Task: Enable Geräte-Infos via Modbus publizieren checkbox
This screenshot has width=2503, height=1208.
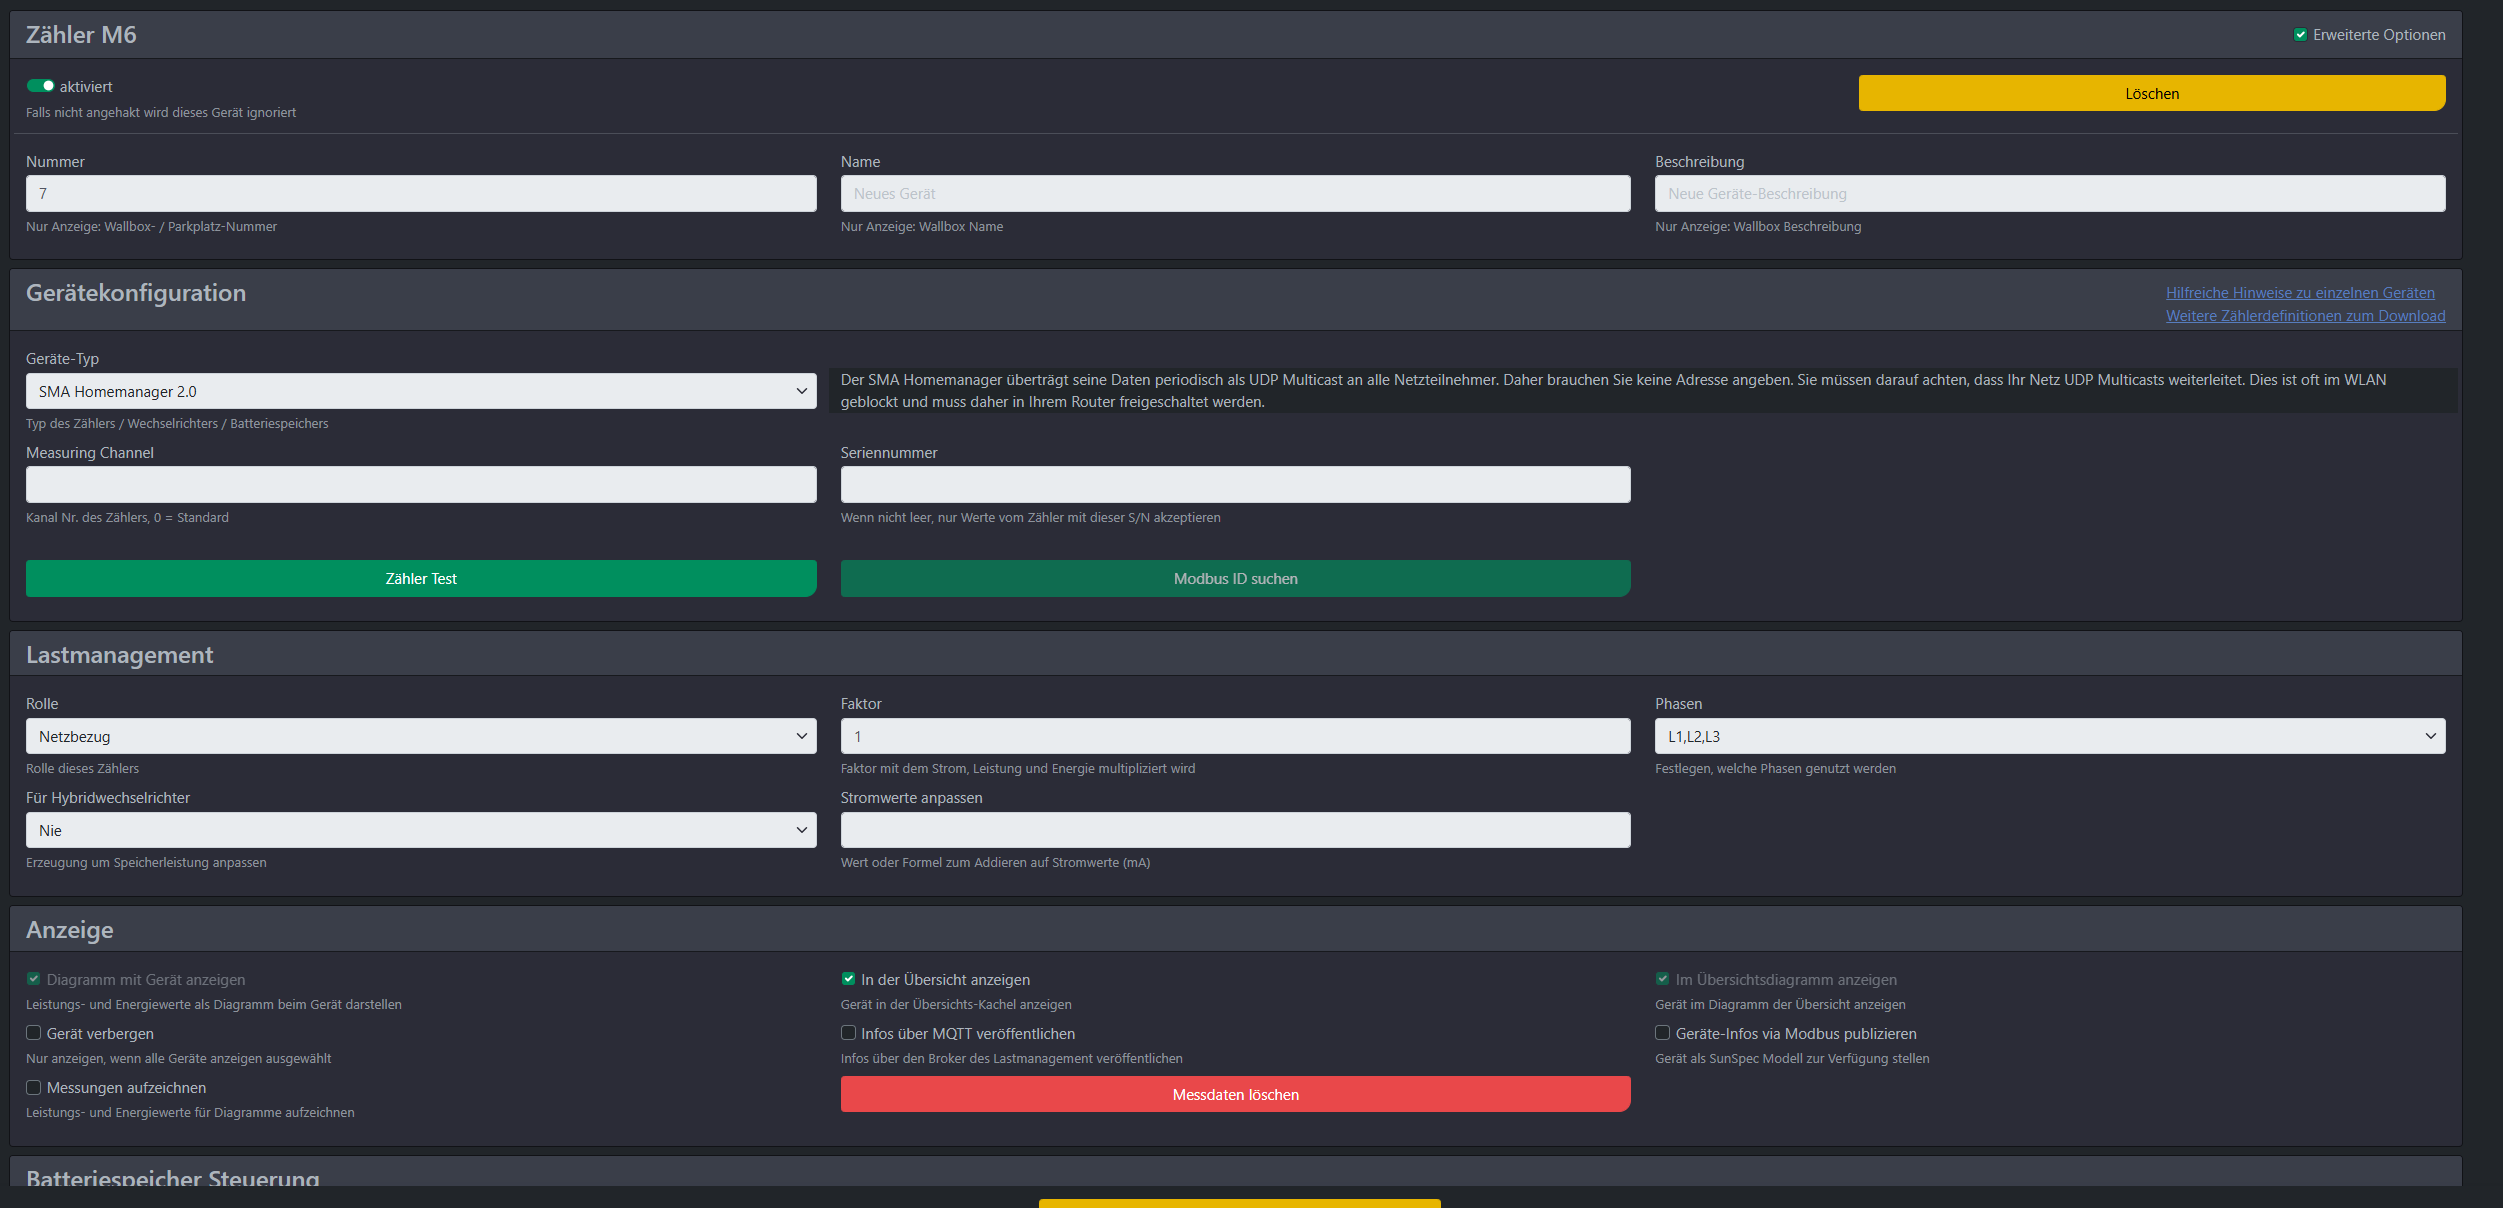Action: [x=1662, y=1033]
